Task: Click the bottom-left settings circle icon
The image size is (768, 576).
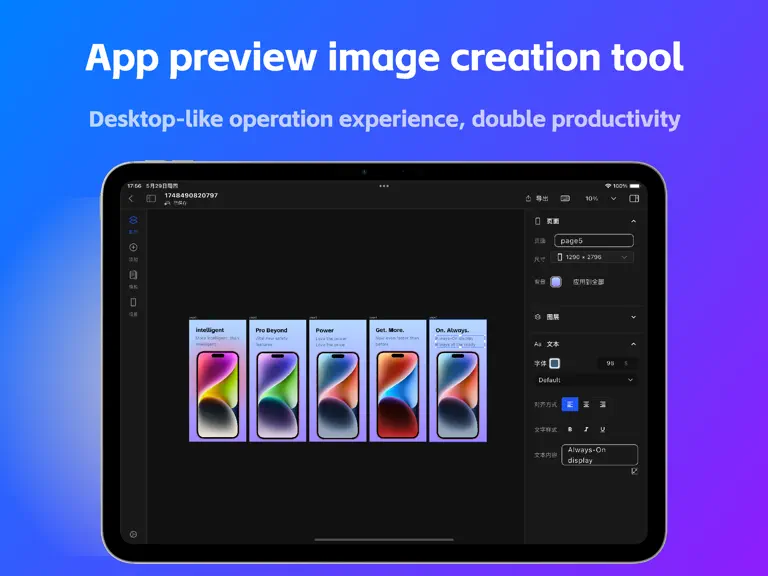Action: click(133, 534)
